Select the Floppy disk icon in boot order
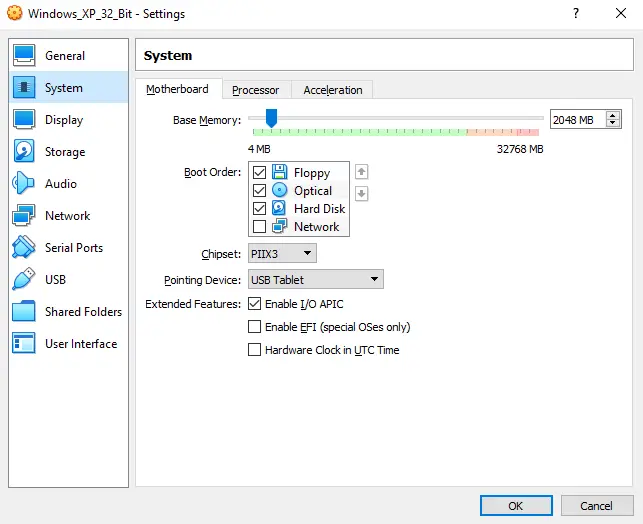The image size is (643, 524). 279,172
